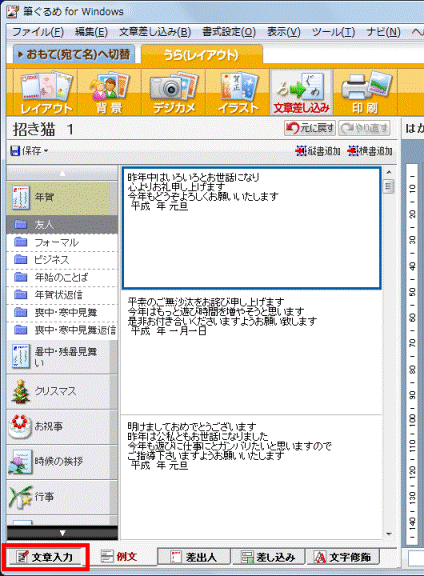Open the 喪中・寒中見舞返信 folder
Screen dimensions: 424x576
[x=62, y=330]
